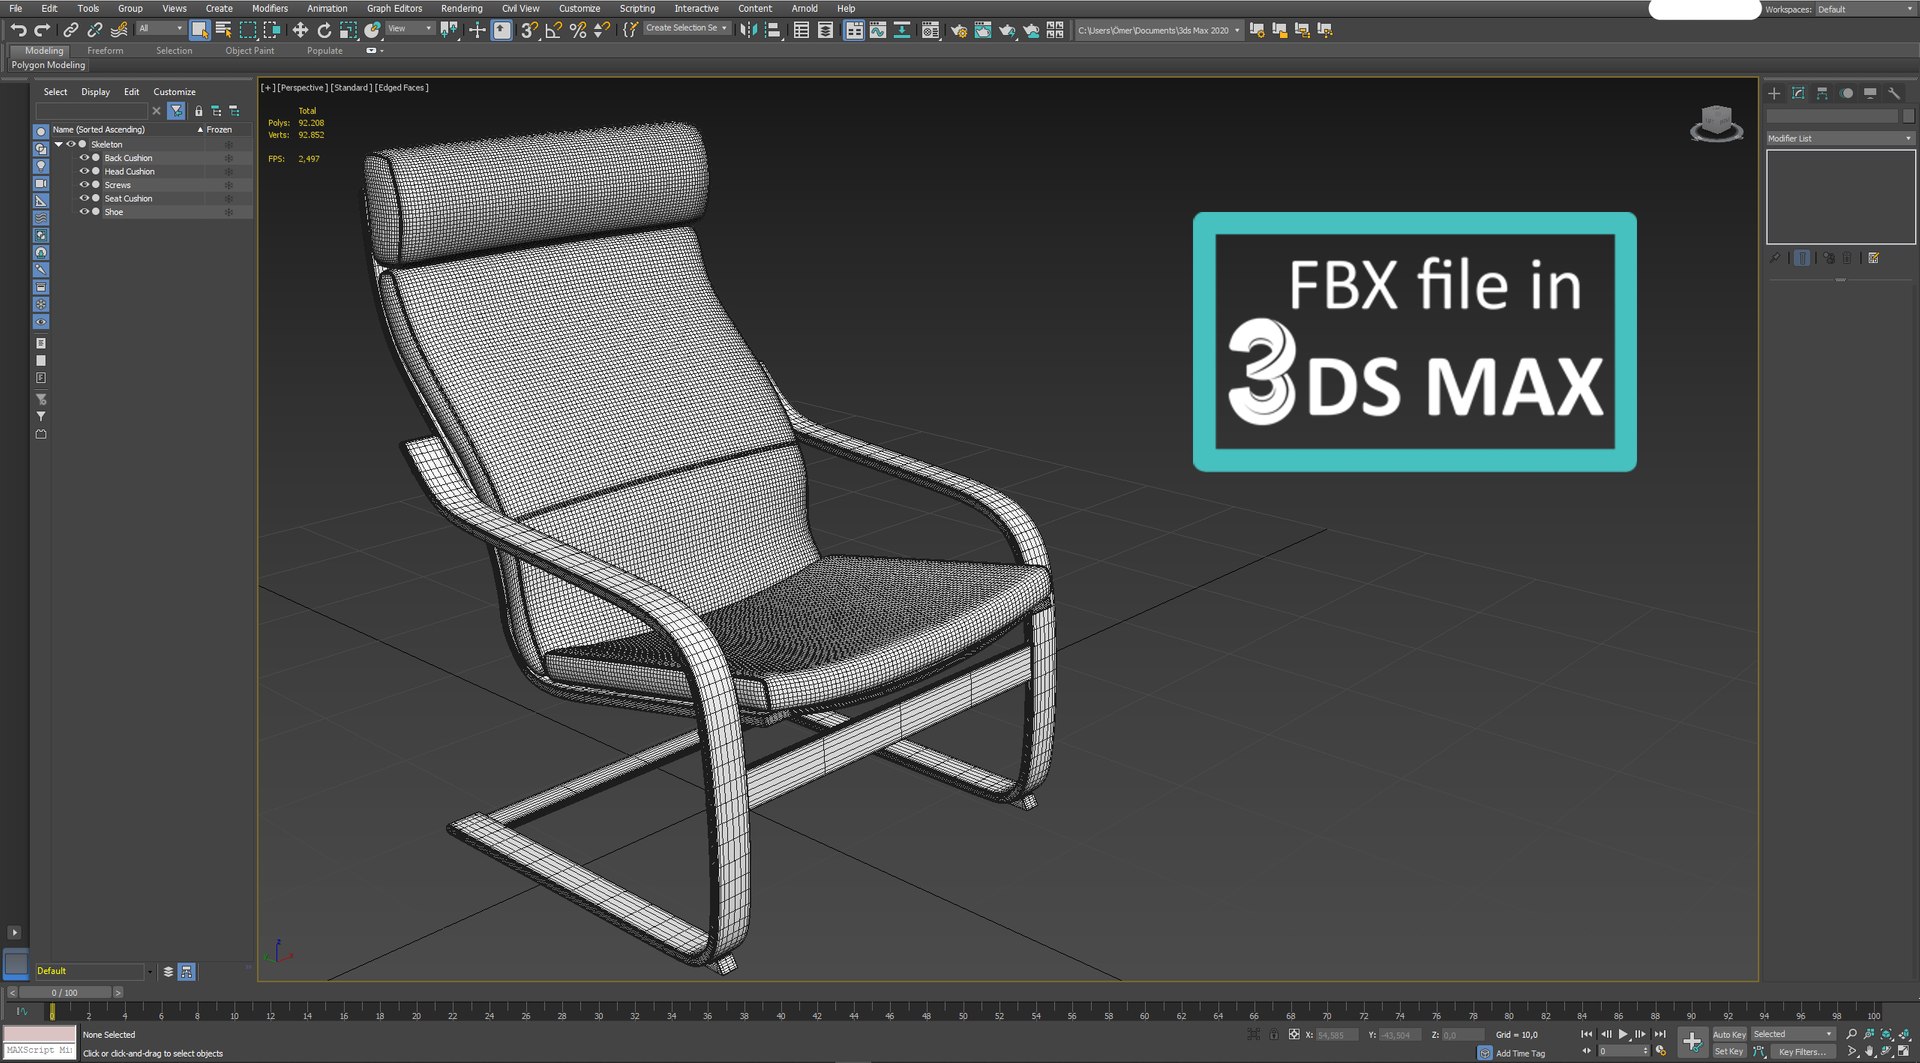1920x1063 pixels.
Task: Toggle visibility of Back Cushion
Action: (84, 158)
